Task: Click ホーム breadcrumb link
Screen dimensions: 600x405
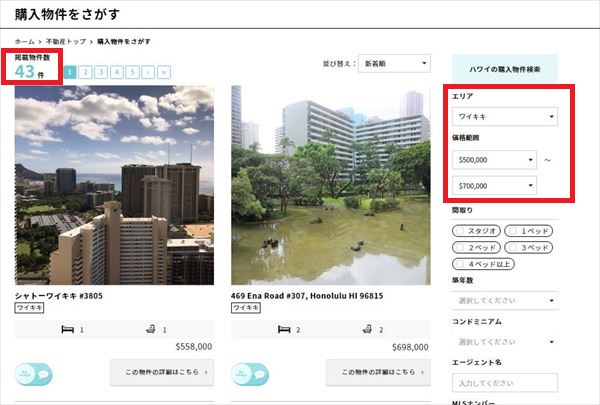Action: tap(24, 41)
